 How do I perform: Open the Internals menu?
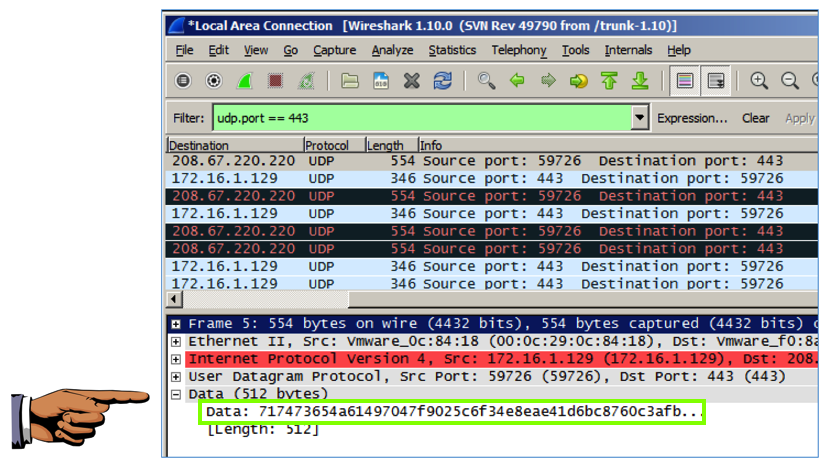628,50
